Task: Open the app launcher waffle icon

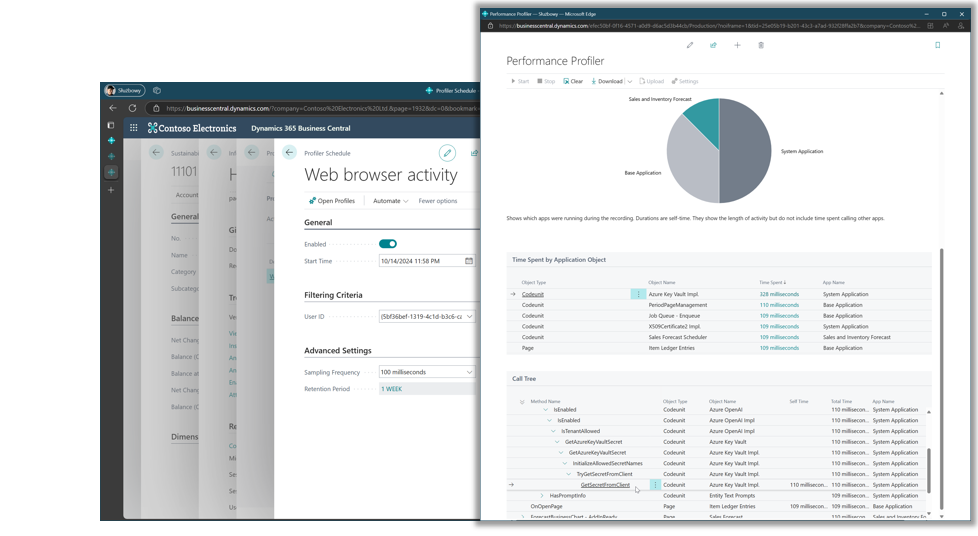Action: coord(133,128)
